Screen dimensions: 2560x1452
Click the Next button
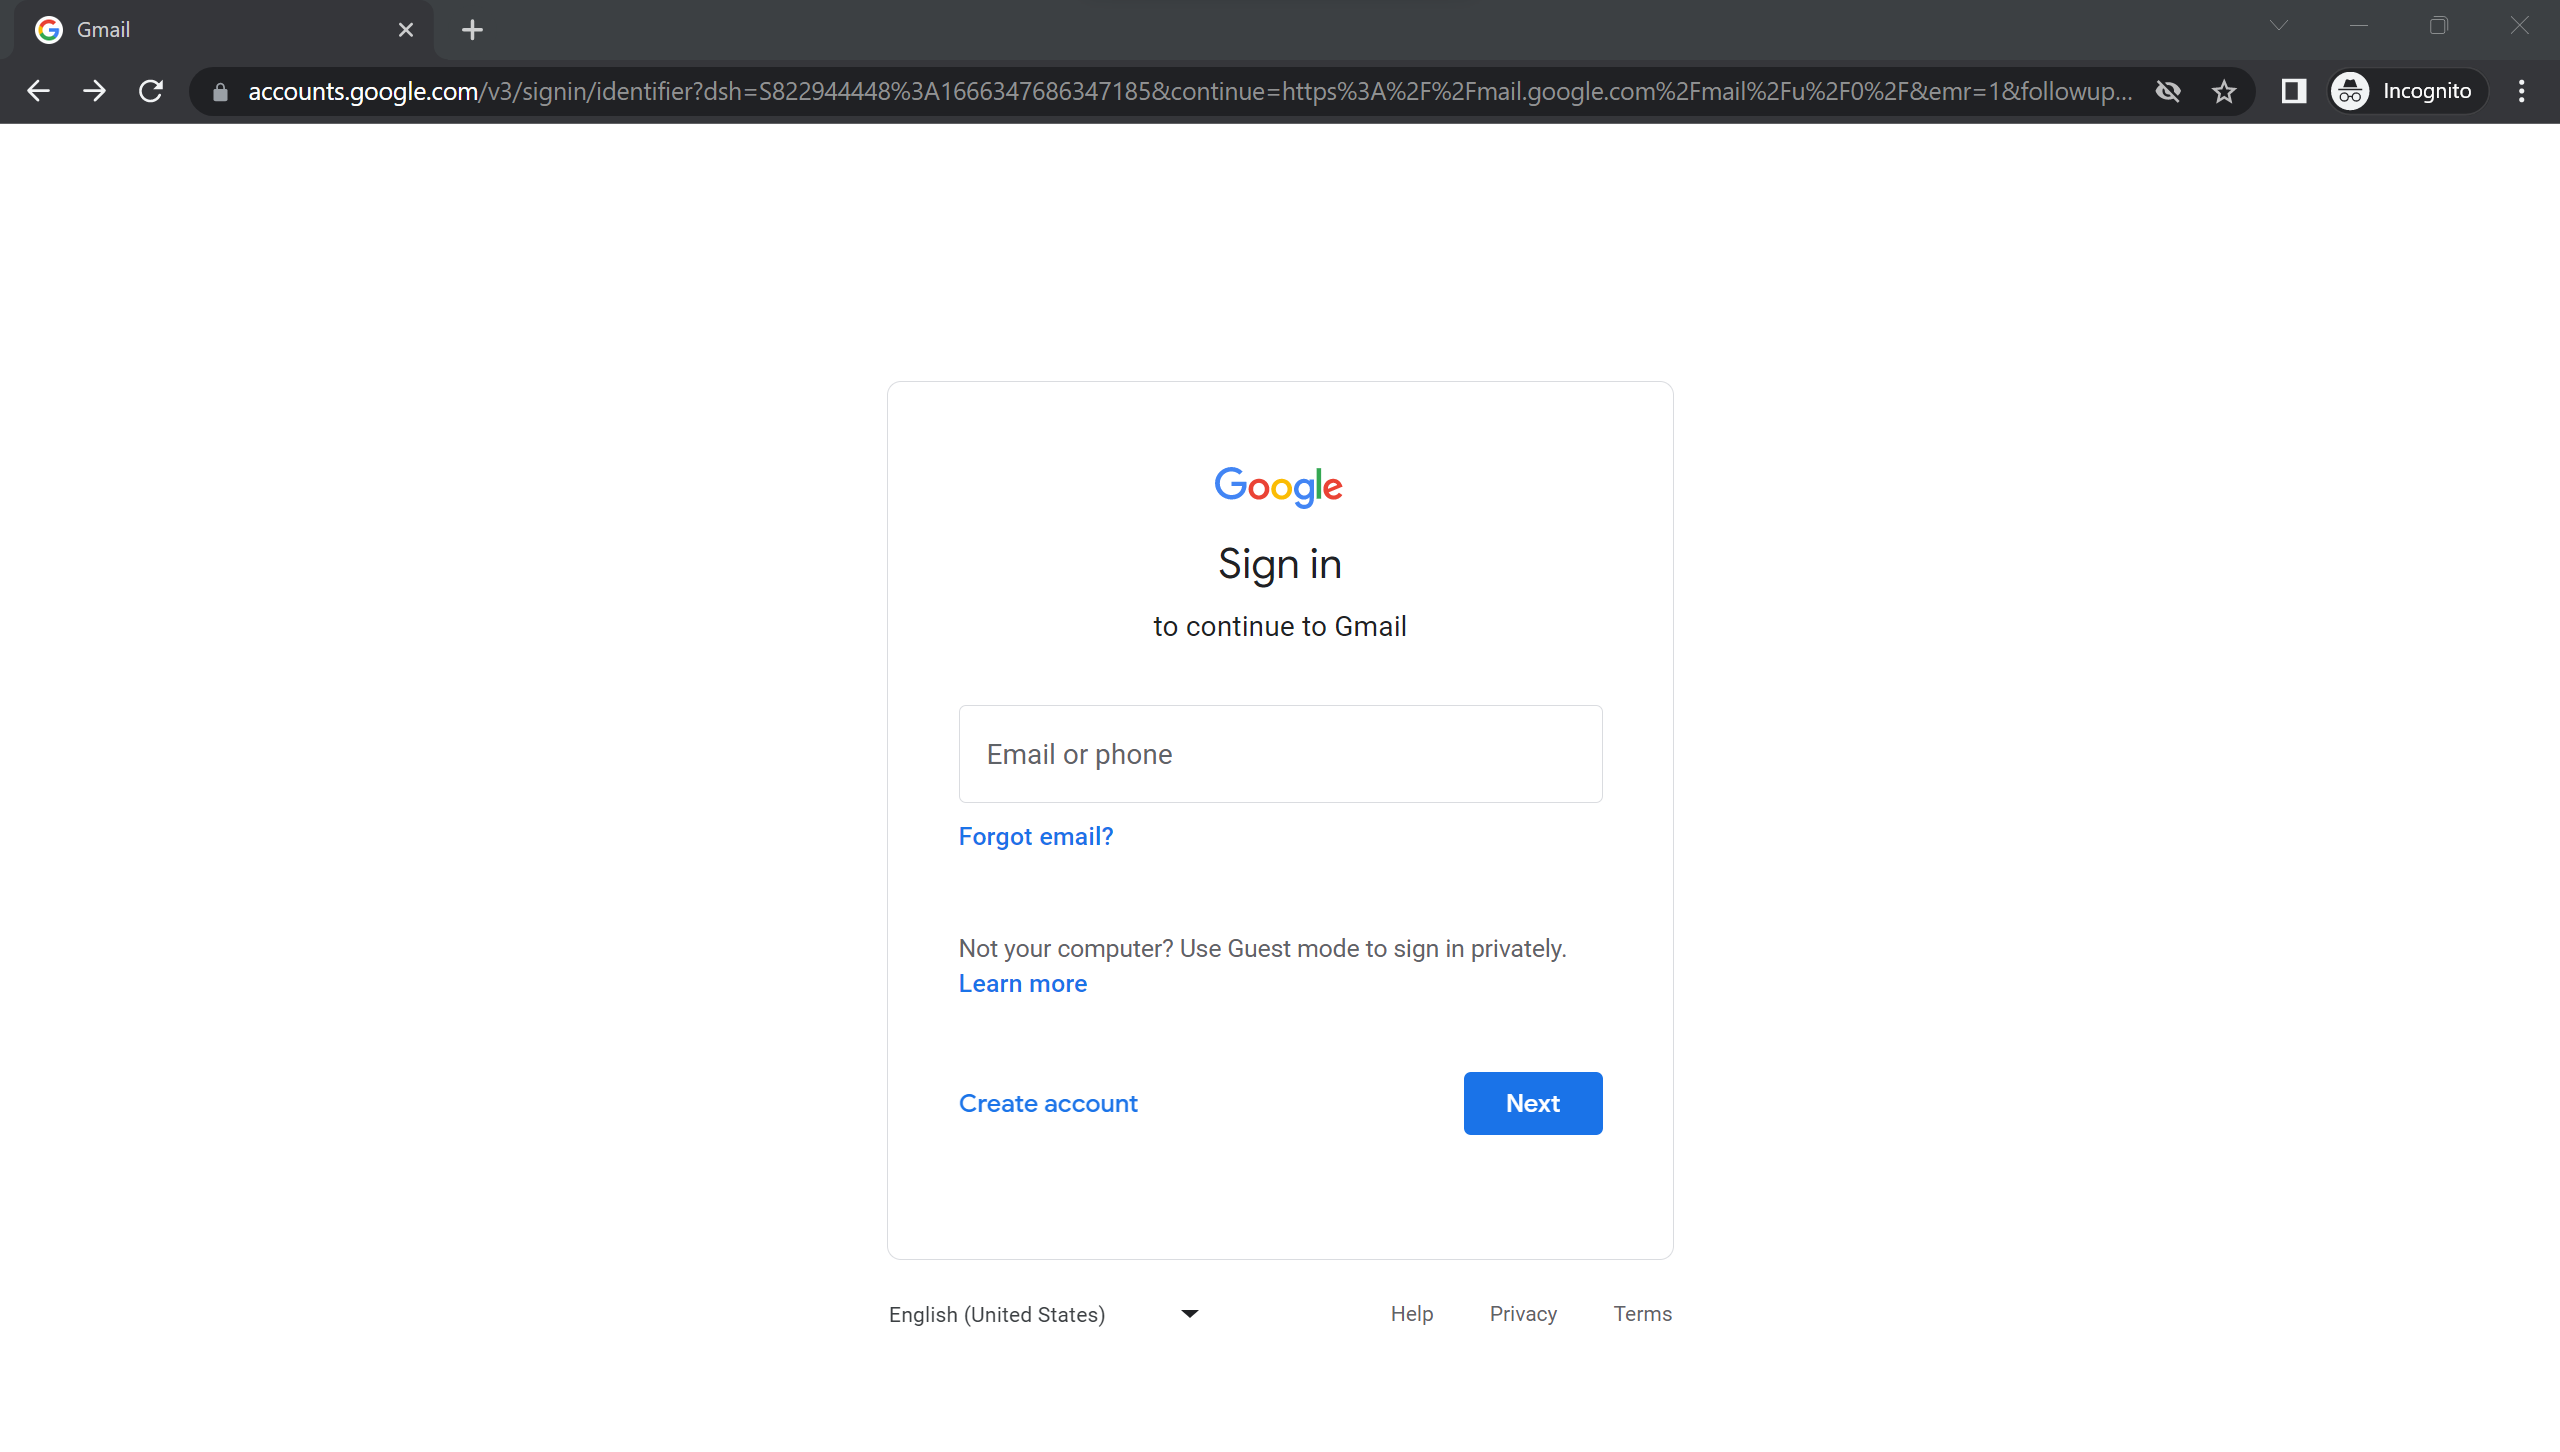coord(1532,1103)
